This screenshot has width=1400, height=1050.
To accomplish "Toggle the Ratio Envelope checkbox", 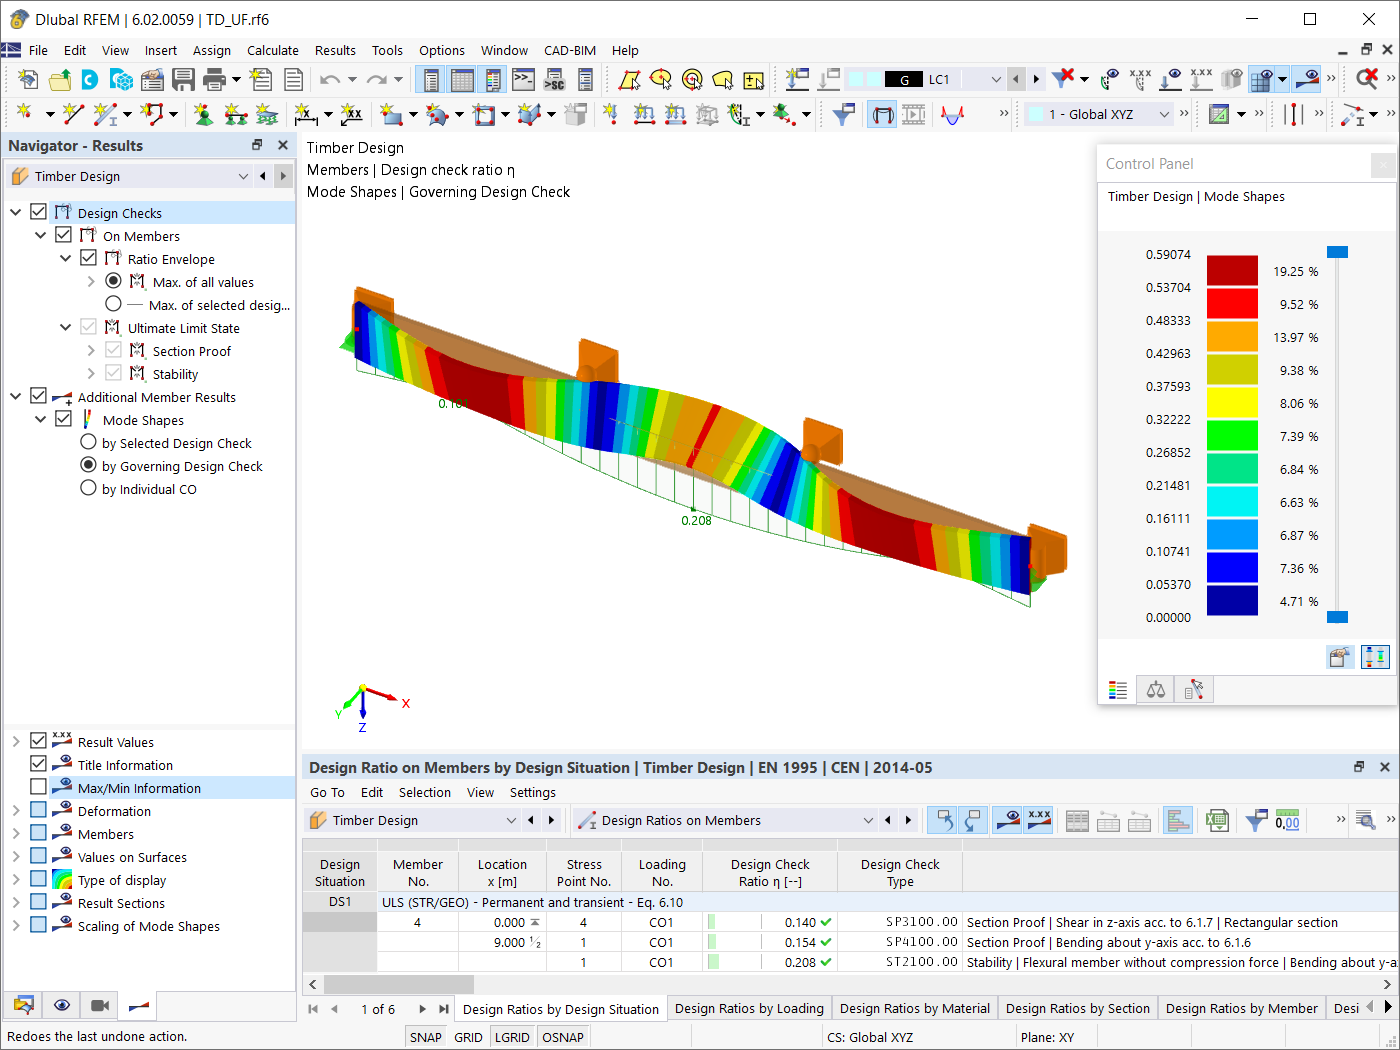I will pyautogui.click(x=88, y=258).
